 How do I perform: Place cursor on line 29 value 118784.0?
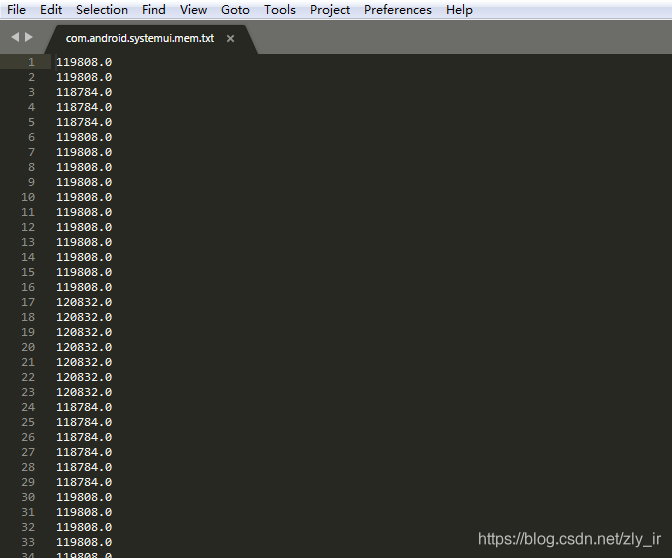tap(84, 482)
